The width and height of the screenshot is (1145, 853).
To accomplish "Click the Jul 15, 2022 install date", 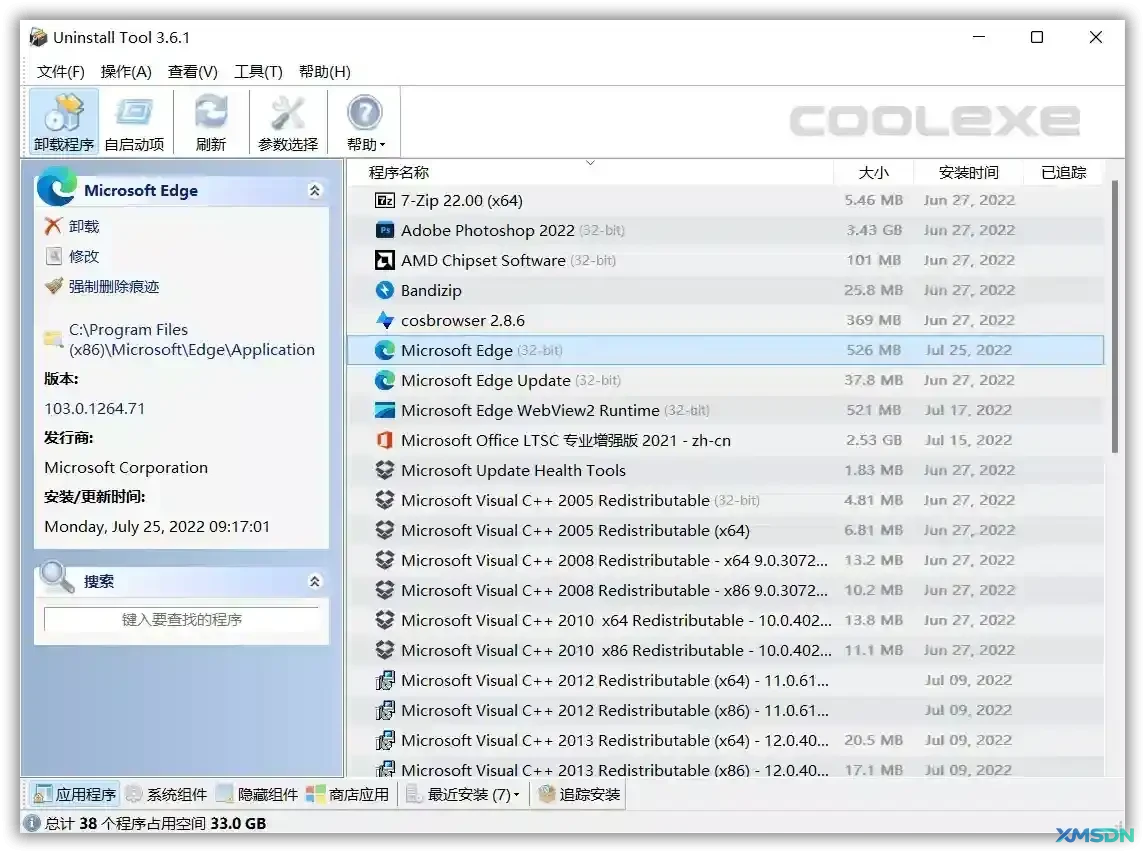I will (968, 440).
